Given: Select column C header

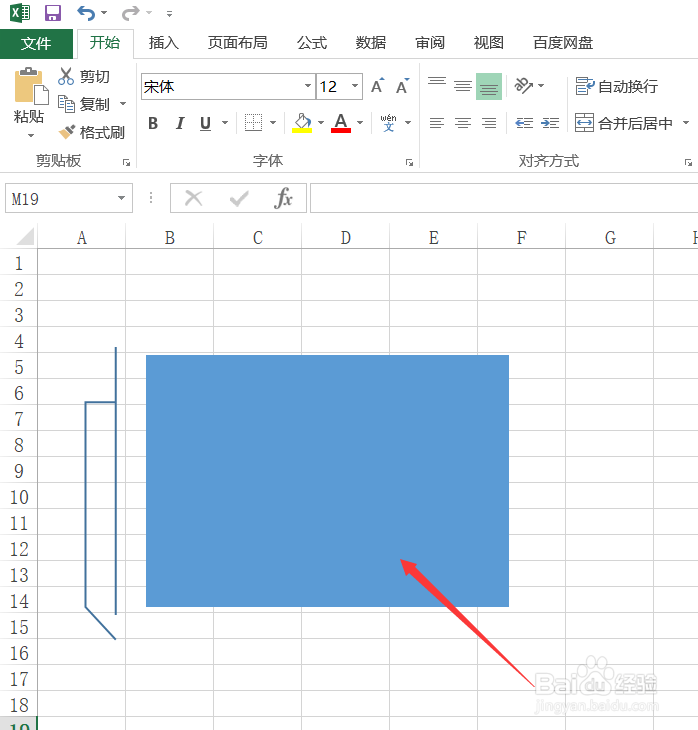Looking at the screenshot, I should 258,237.
